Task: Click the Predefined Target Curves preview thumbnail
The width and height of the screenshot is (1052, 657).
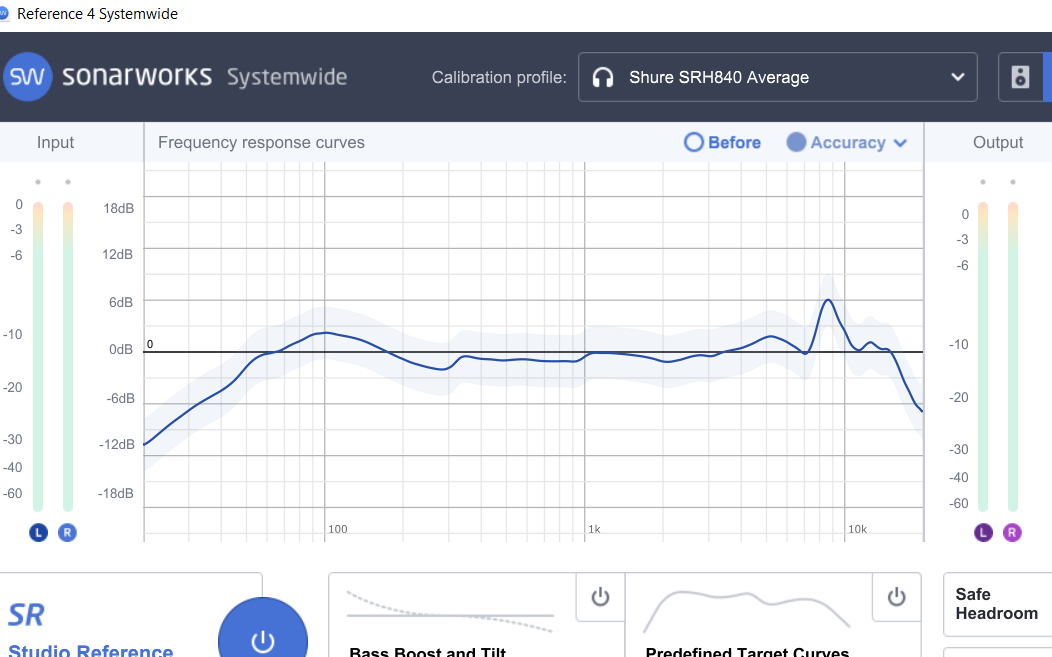Action: pos(746,611)
